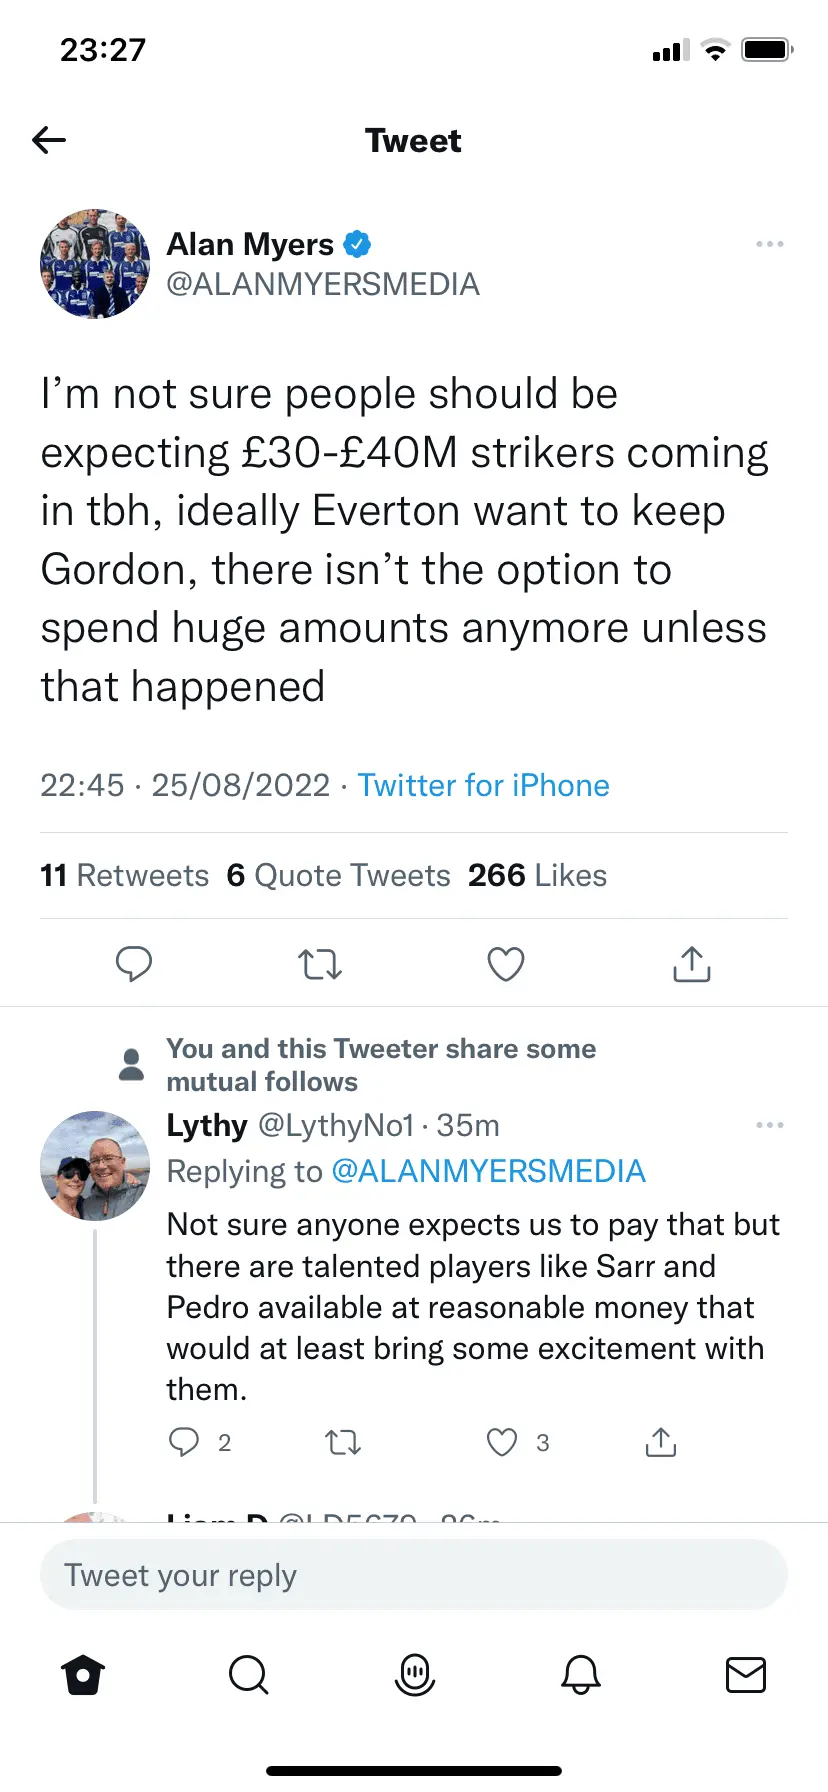
Task: Share Lythy's reply
Action: 661,1442
